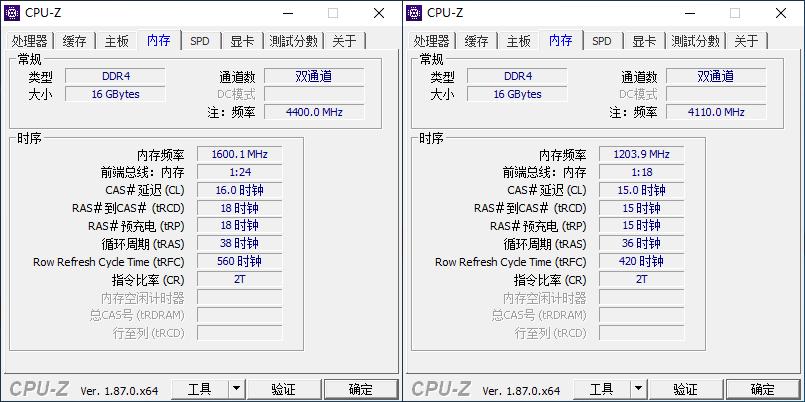Open 测試分數 tab in right CPU-Z window

[696, 41]
